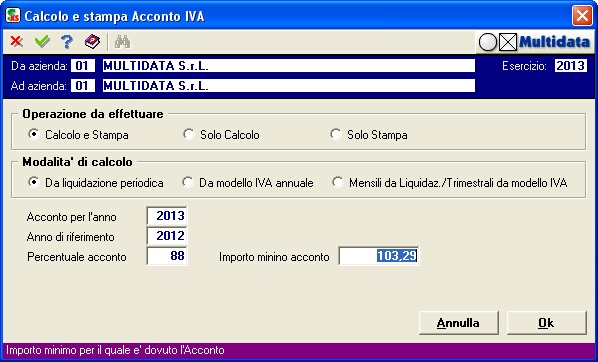Click the 'Acconto per l'anno' label
Screen dimensions: 598x362
pyautogui.click(x=72, y=217)
